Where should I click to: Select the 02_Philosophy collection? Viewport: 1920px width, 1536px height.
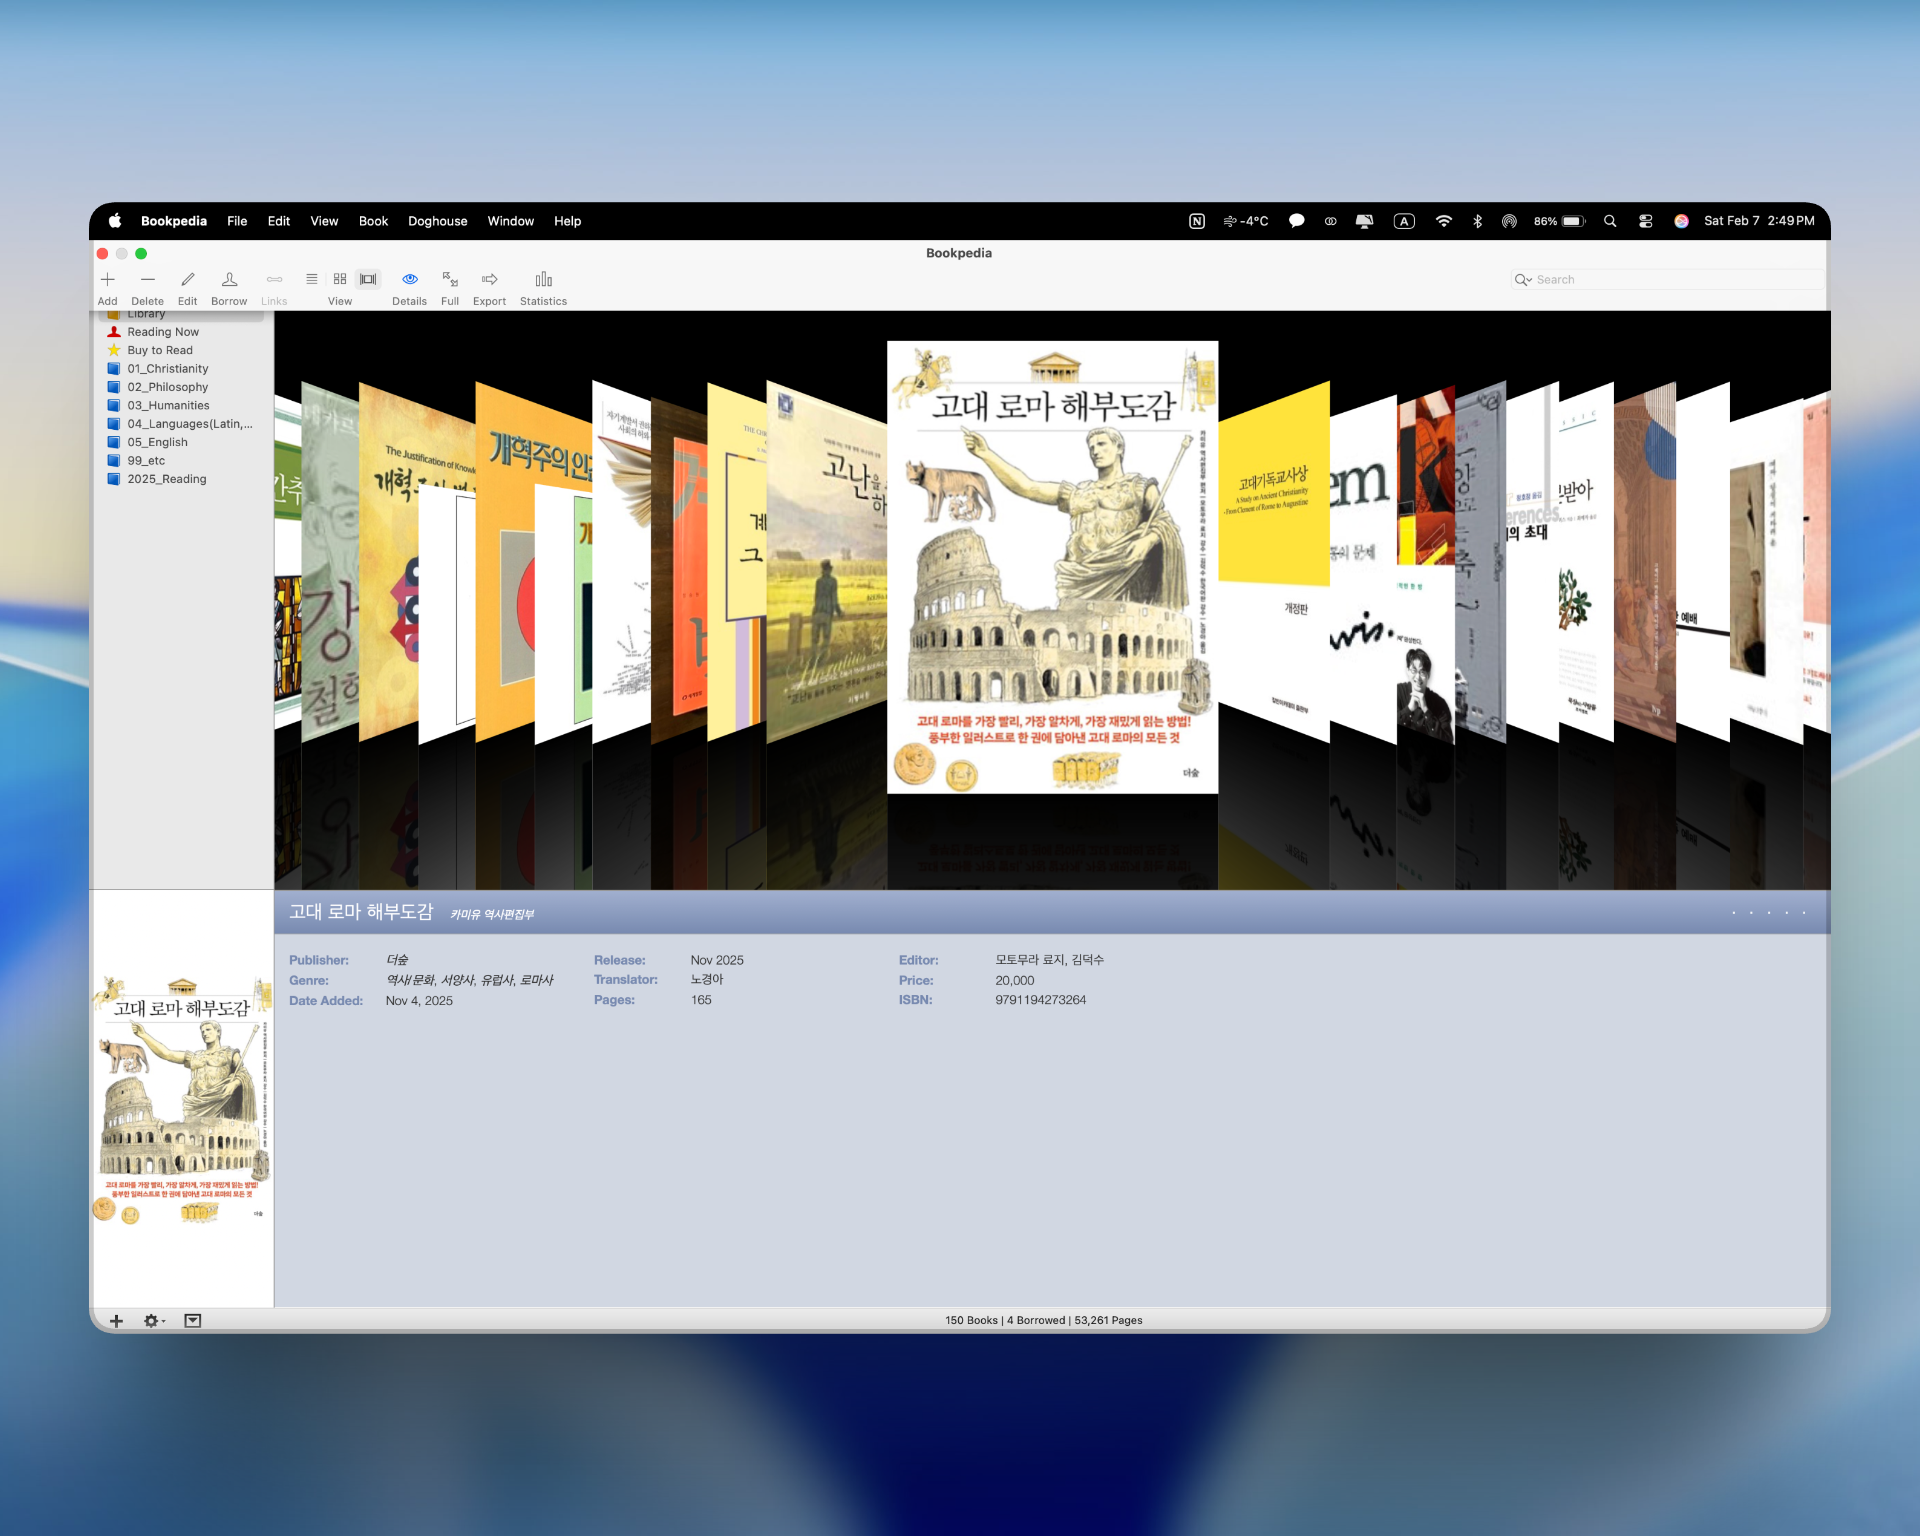167,387
